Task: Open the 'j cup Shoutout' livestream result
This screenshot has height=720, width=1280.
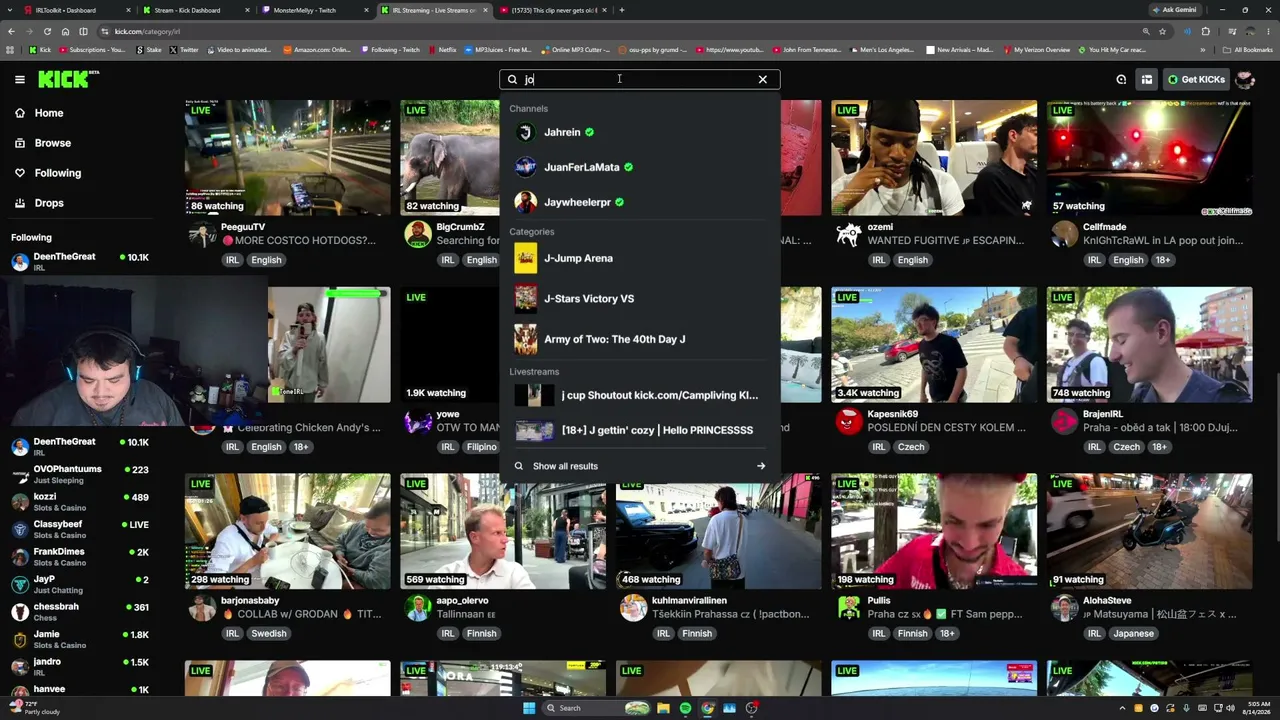Action: pos(640,395)
